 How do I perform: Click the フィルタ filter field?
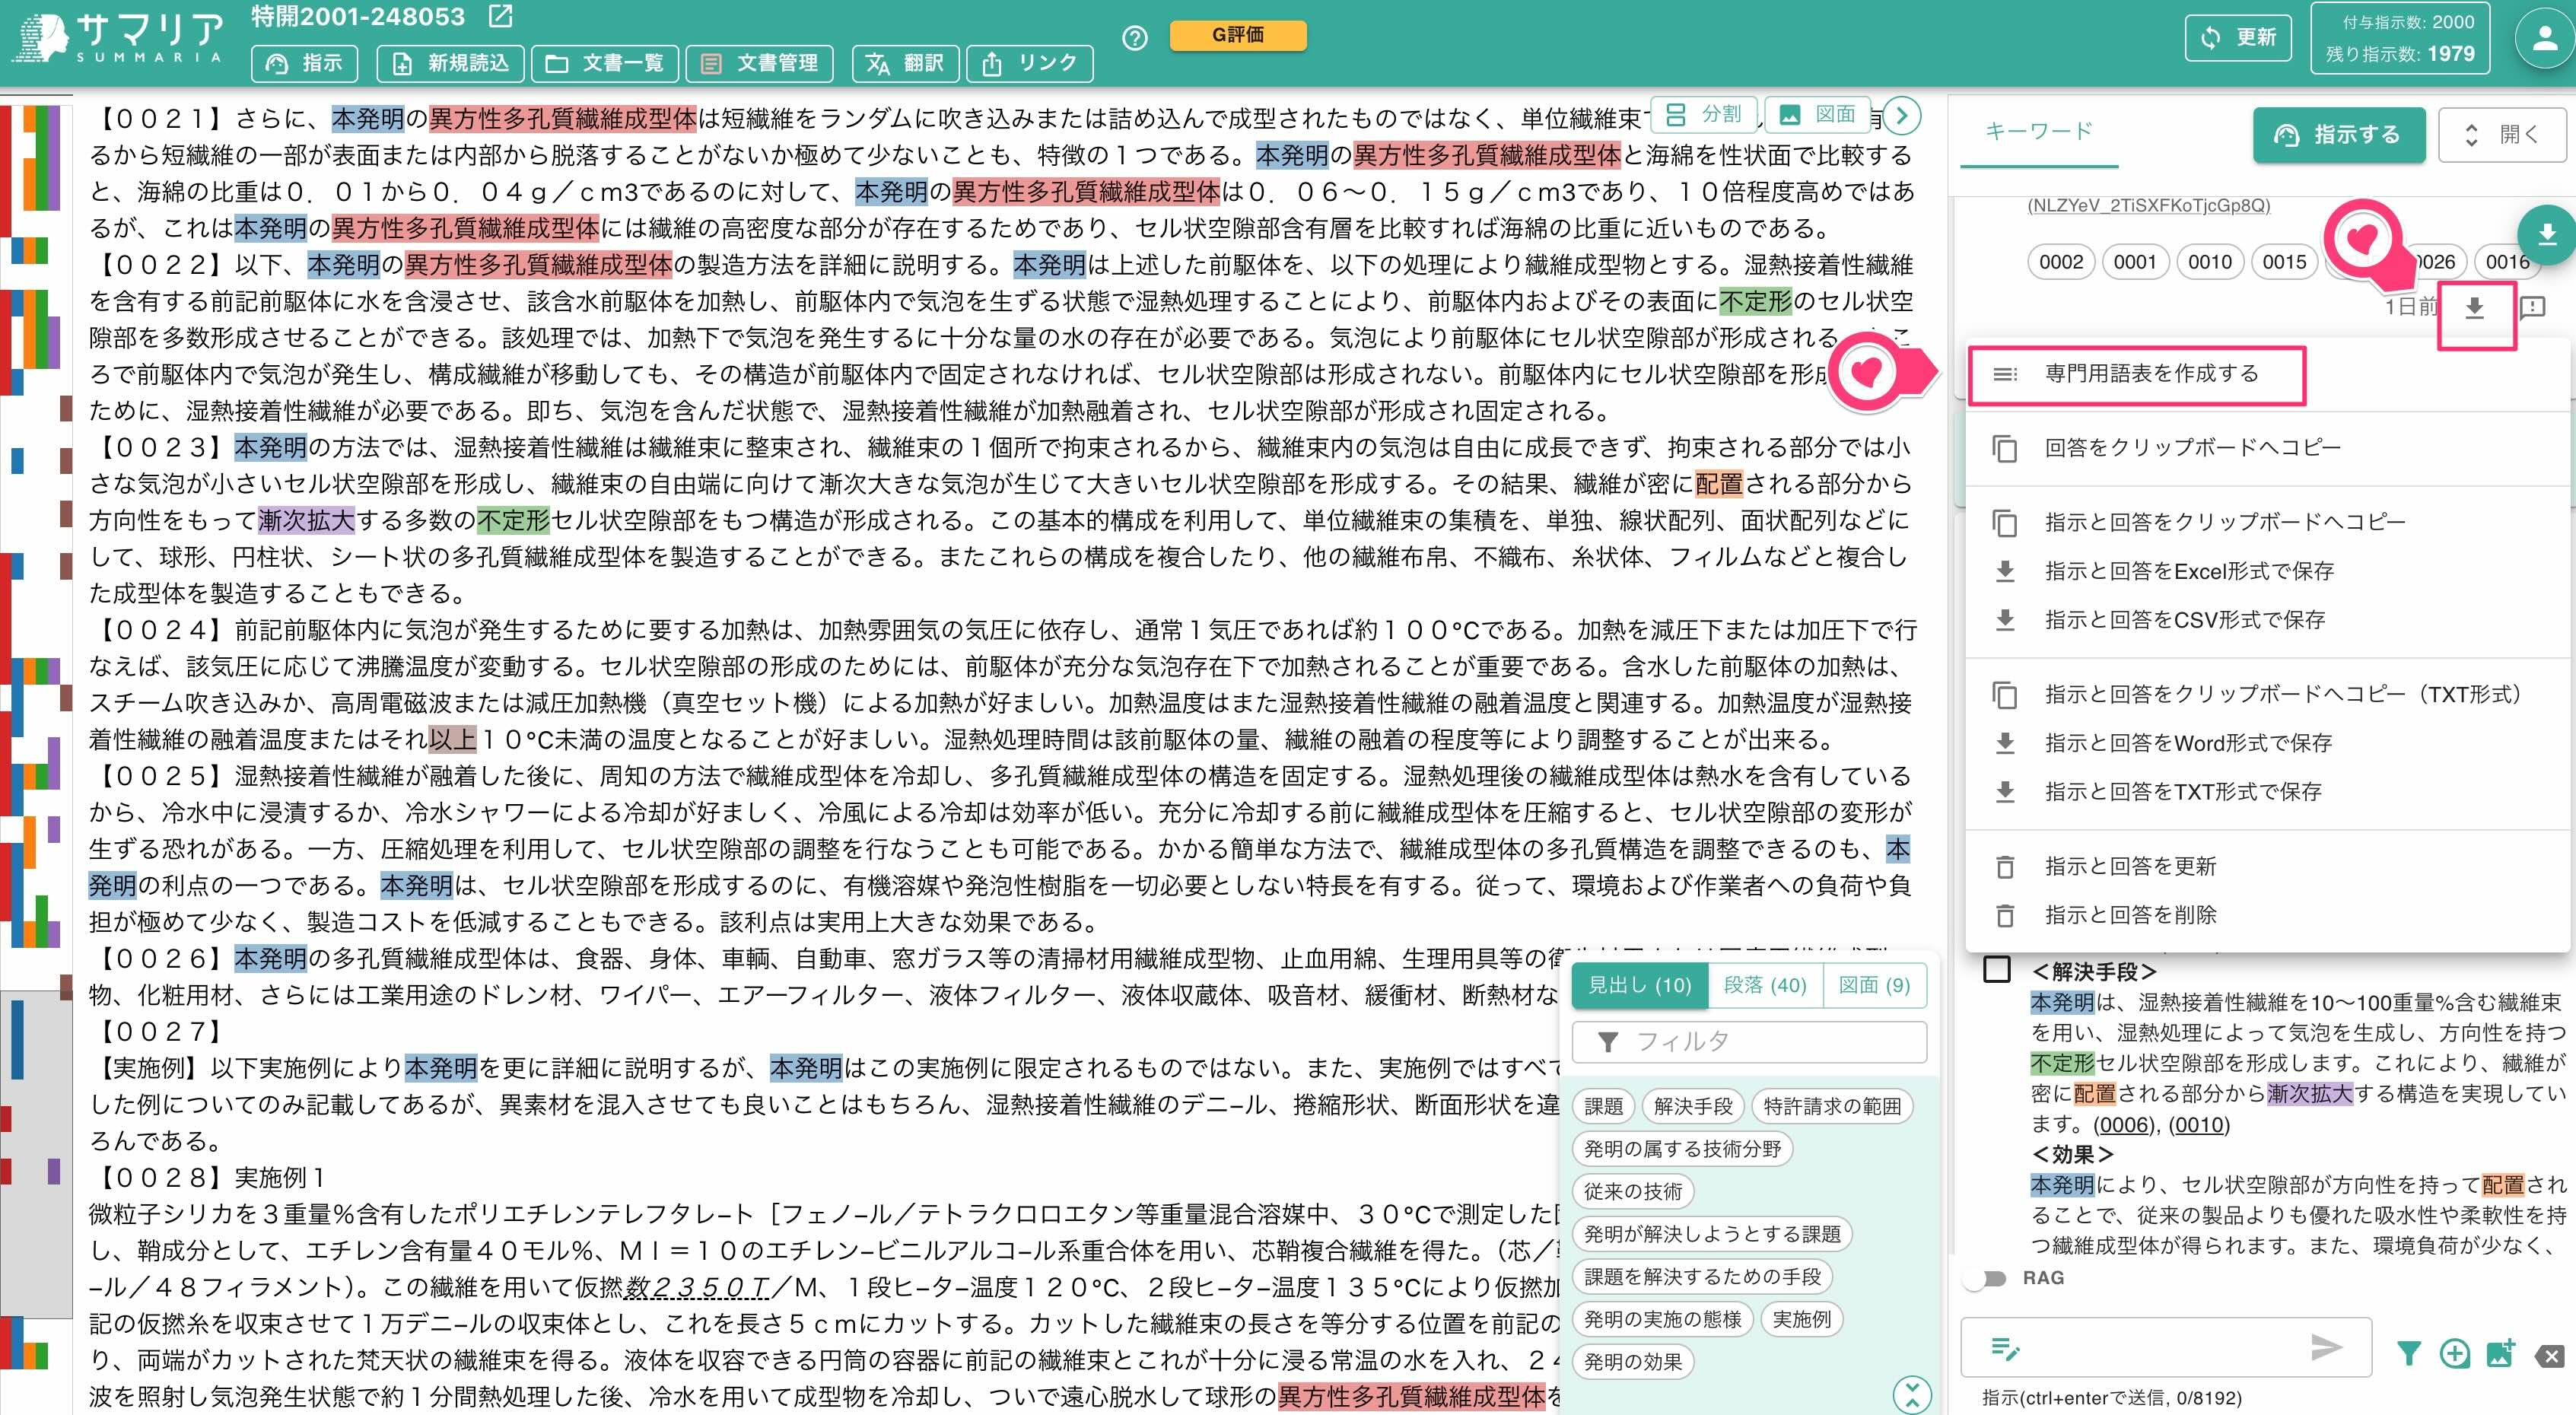1749,1042
